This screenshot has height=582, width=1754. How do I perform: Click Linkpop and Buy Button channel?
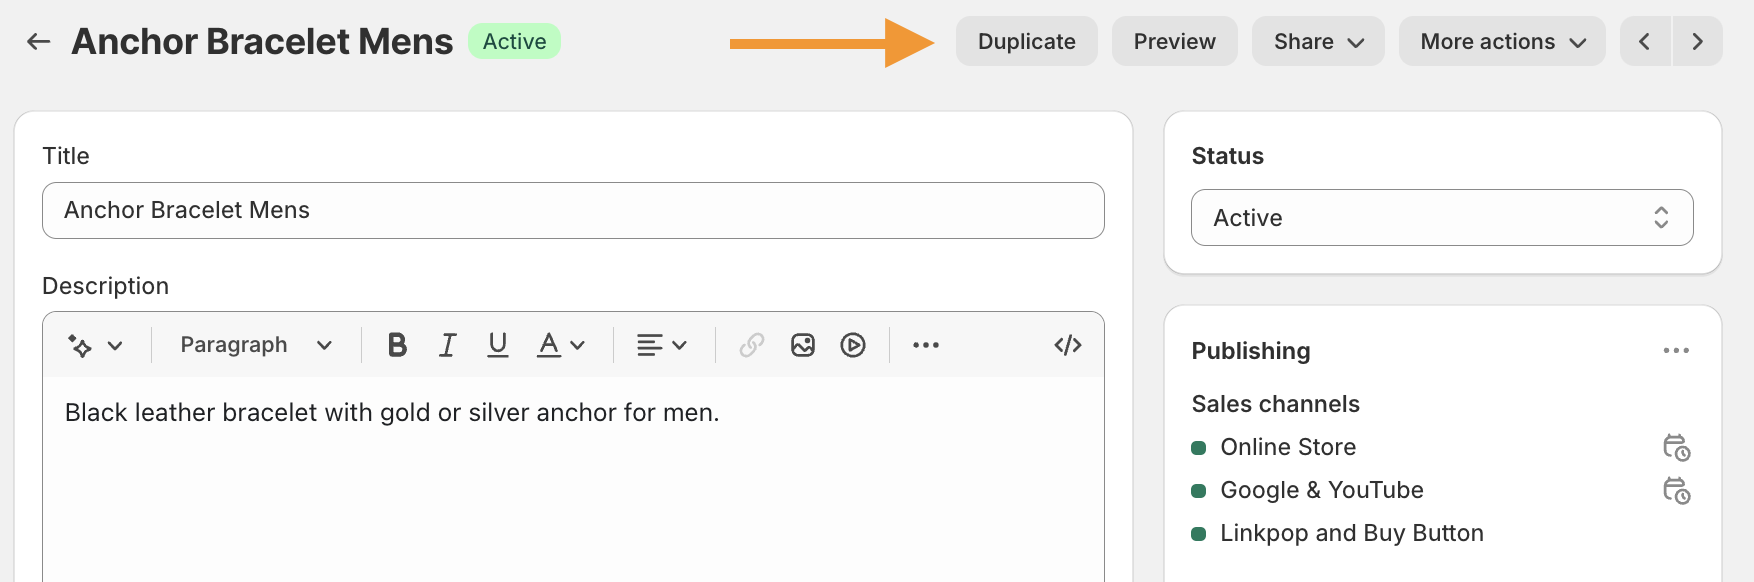1352,533
